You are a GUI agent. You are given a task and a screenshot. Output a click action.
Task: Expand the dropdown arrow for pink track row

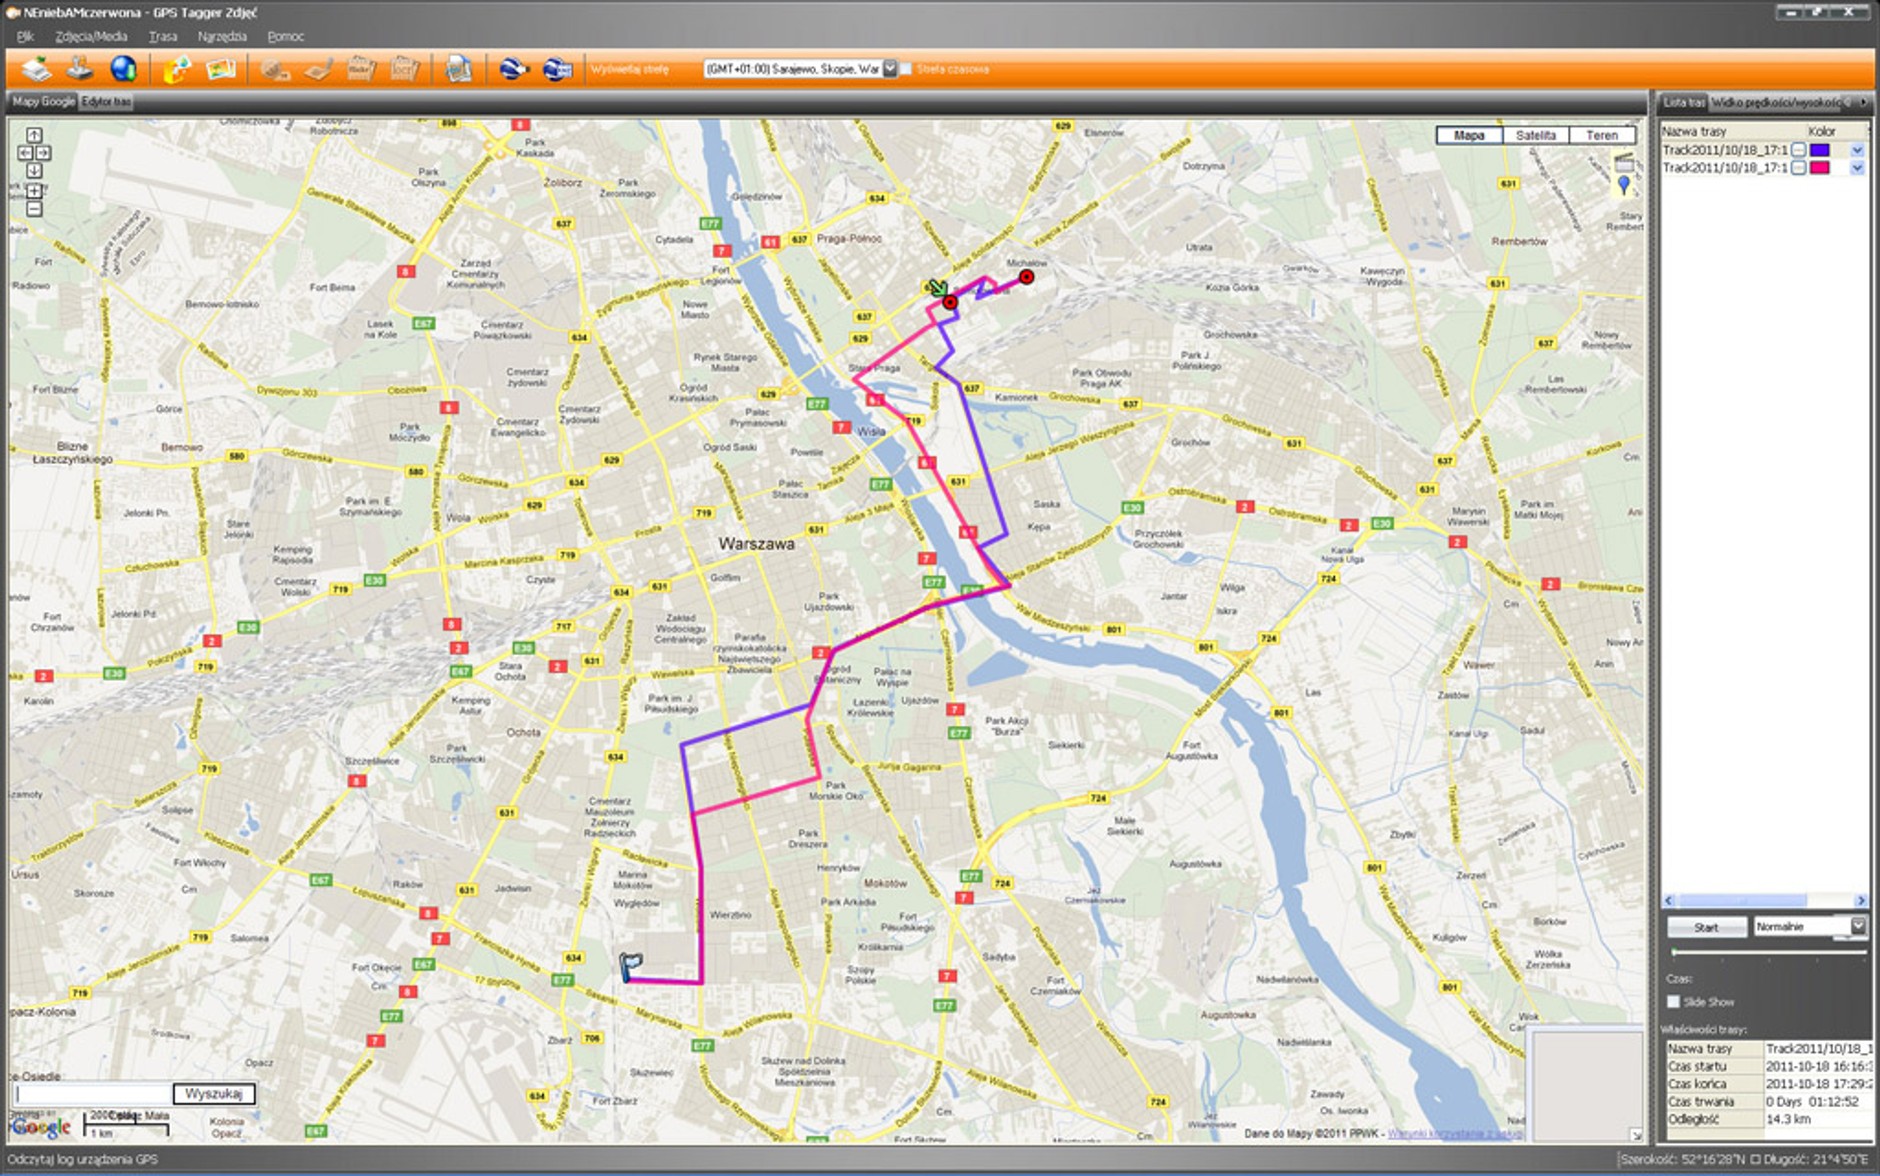pos(1857,168)
